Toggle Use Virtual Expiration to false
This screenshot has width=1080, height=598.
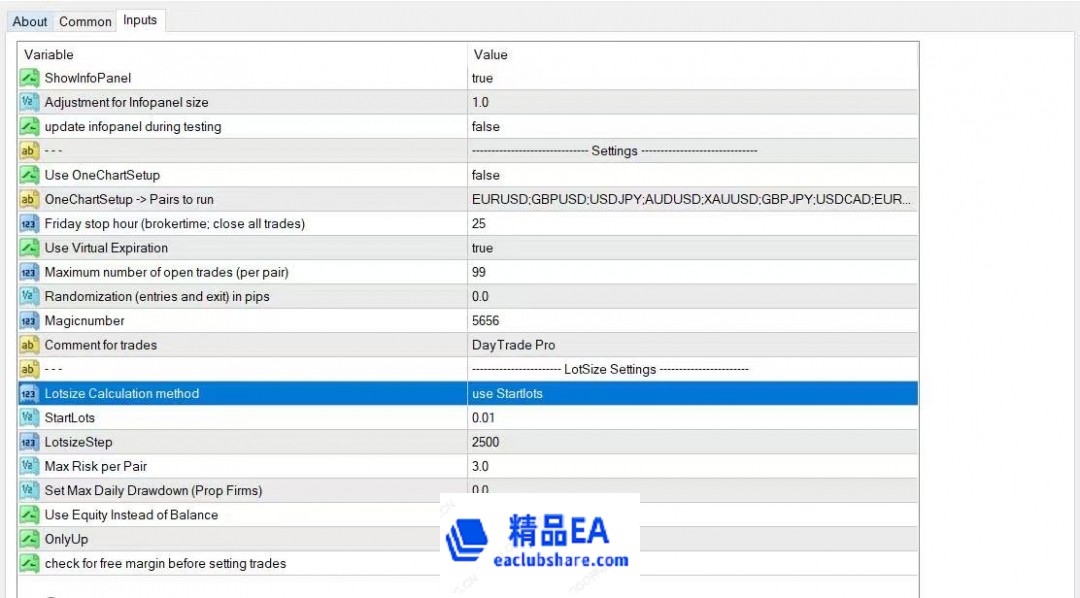[600, 248]
